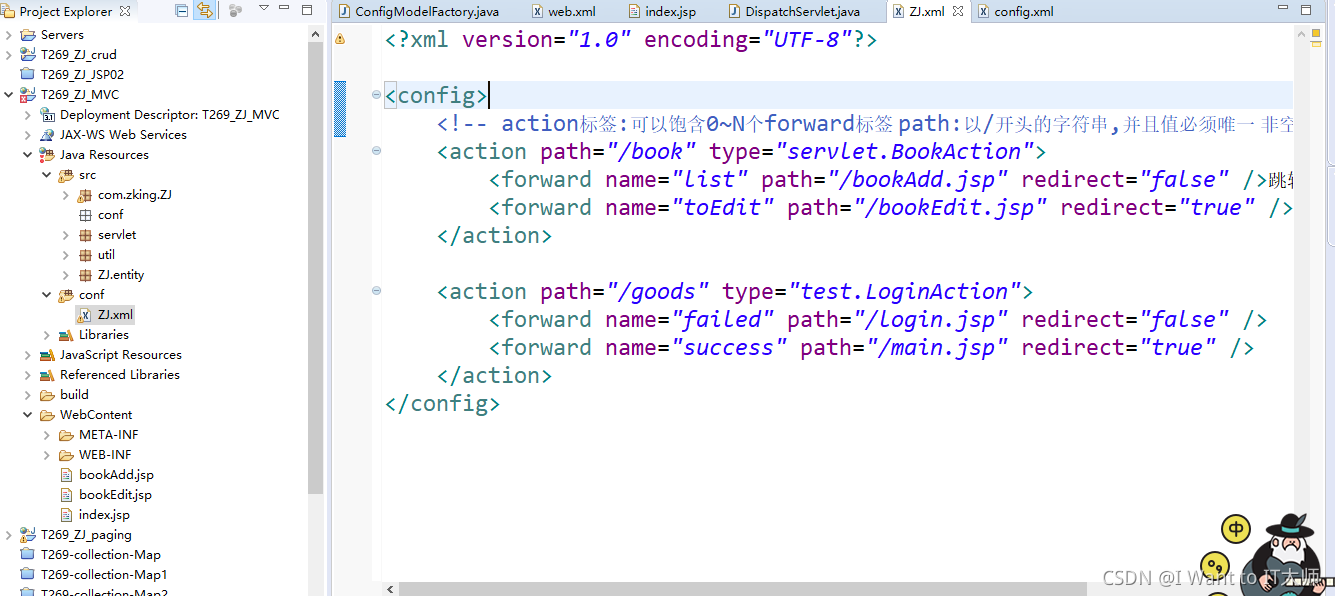Image resolution: width=1335 pixels, height=596 pixels.
Task: Close the Project Explorer view tab
Action: pos(125,11)
